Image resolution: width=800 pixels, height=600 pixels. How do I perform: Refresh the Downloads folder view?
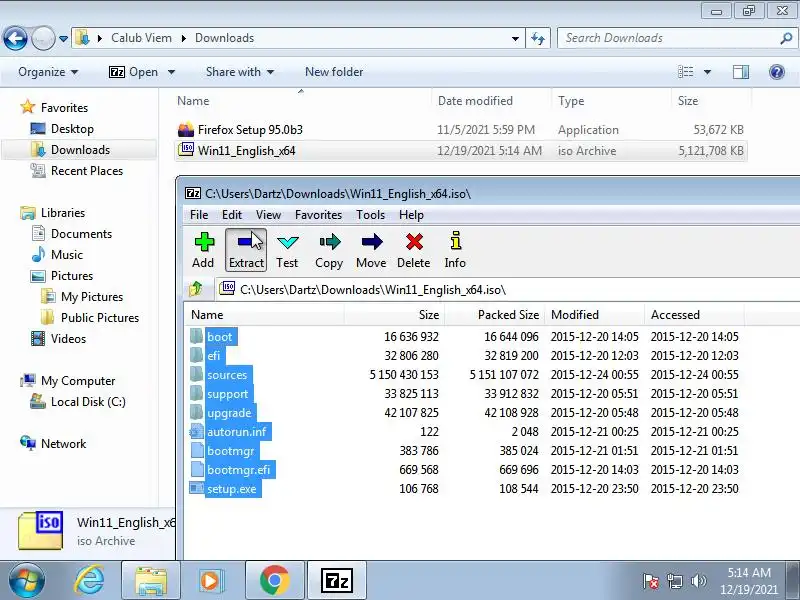click(538, 38)
